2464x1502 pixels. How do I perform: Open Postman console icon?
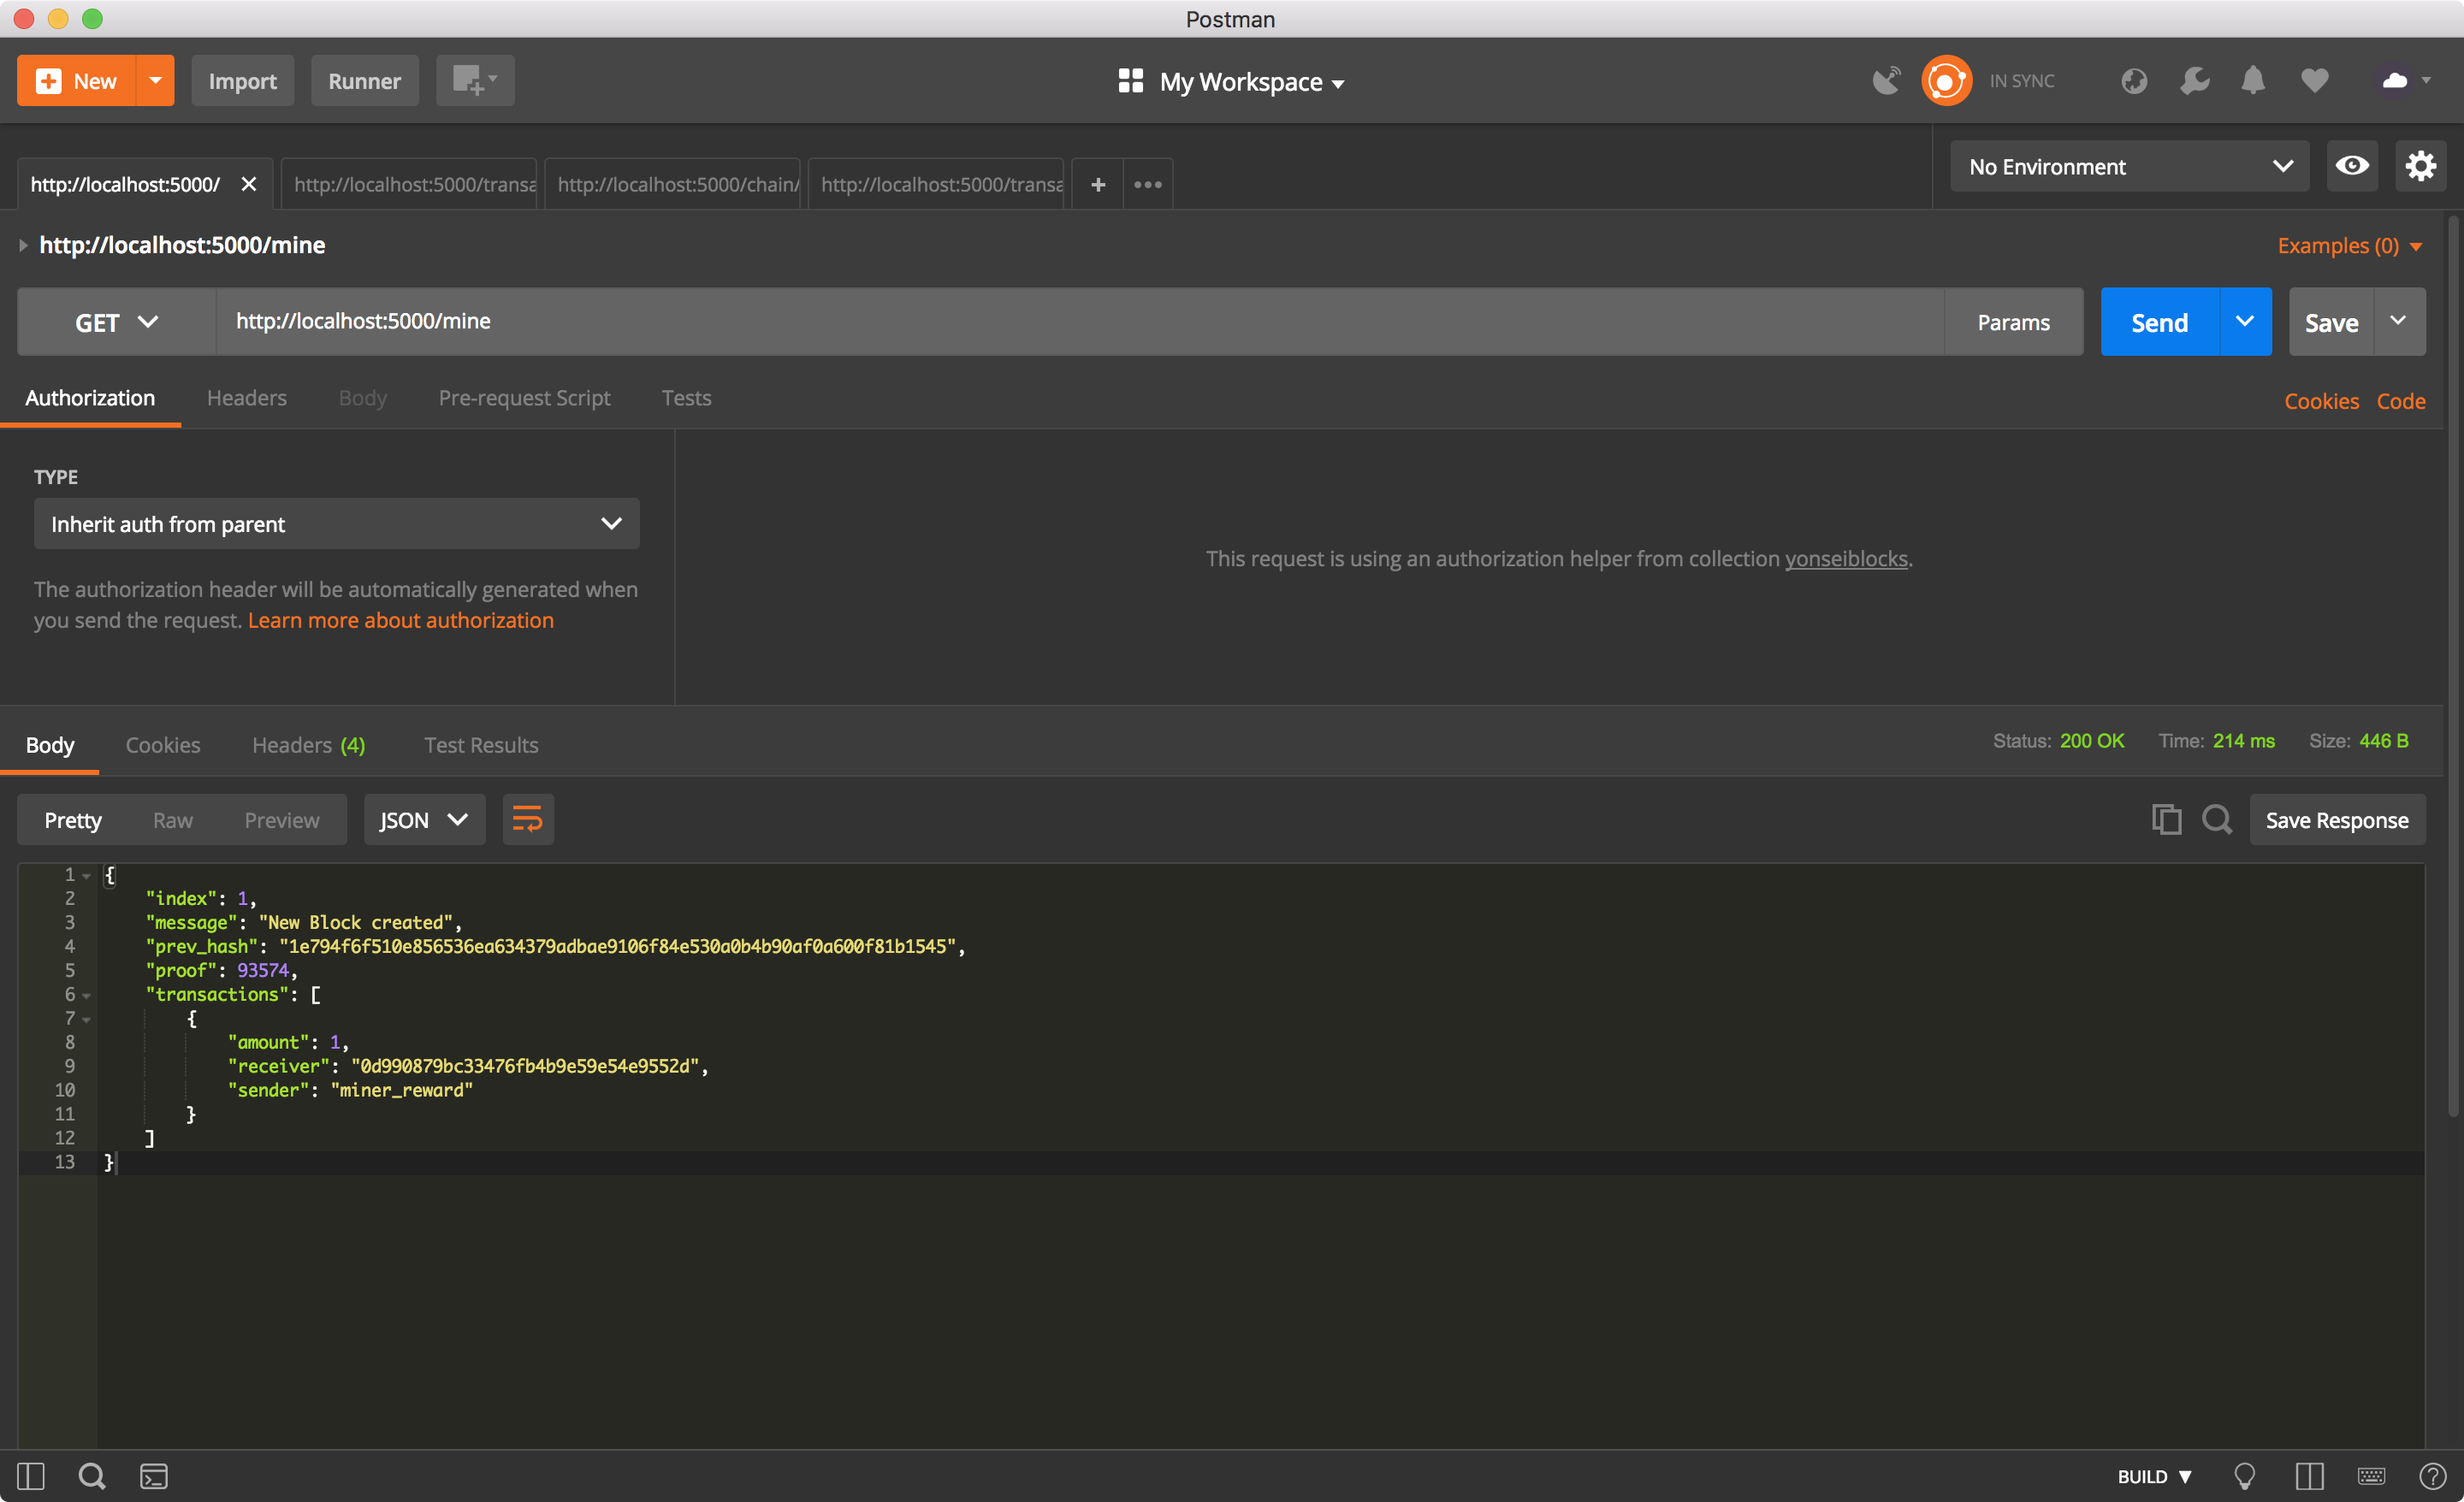[x=154, y=1476]
